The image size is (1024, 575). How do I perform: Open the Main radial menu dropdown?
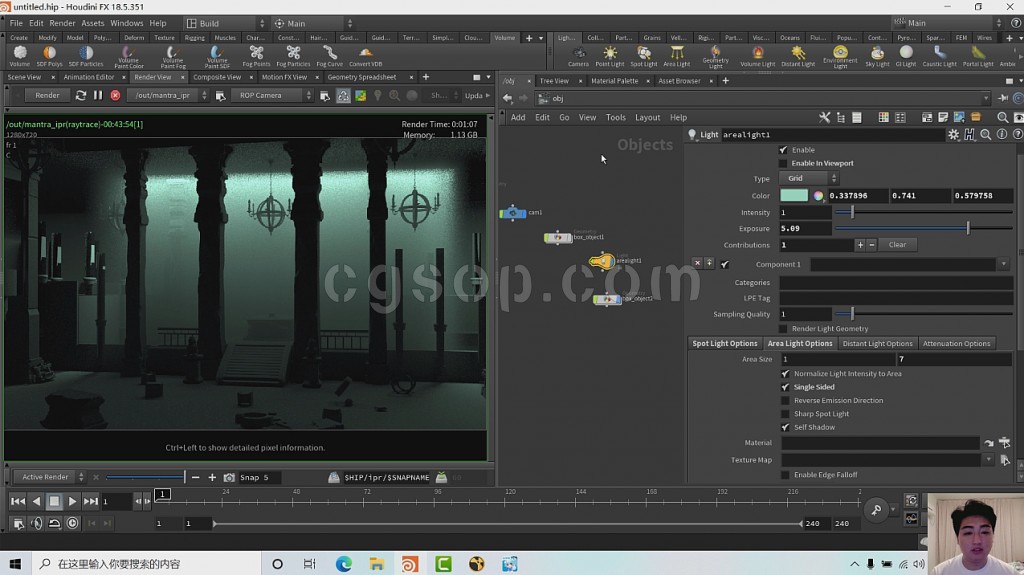click(312, 24)
